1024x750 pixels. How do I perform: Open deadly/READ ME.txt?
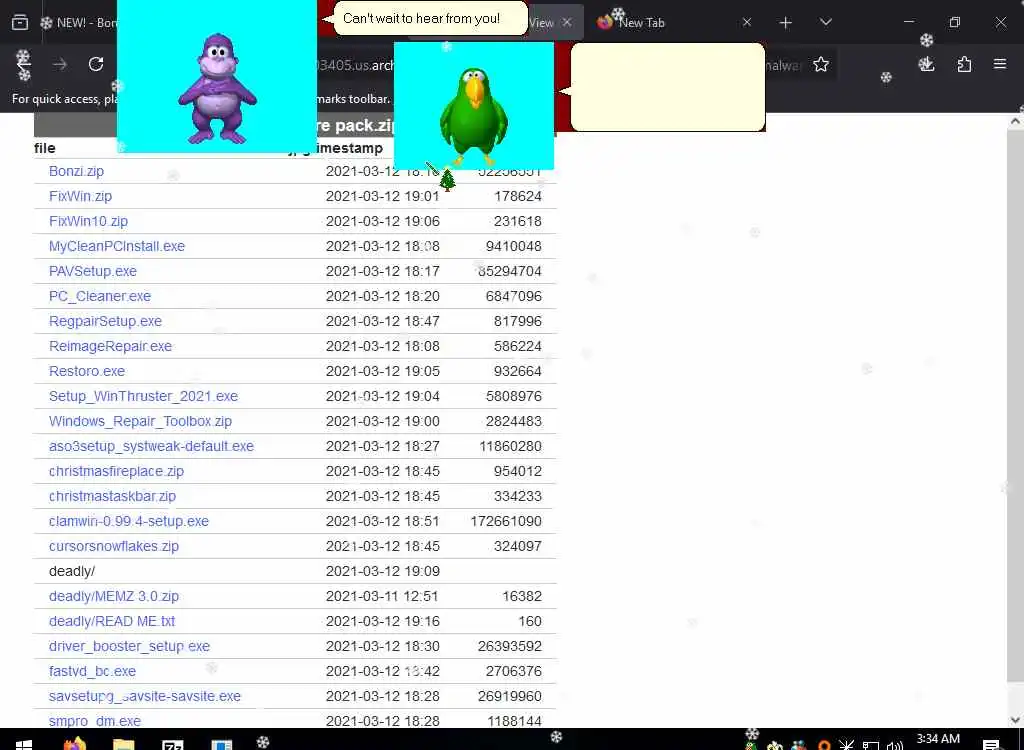[x=112, y=621]
